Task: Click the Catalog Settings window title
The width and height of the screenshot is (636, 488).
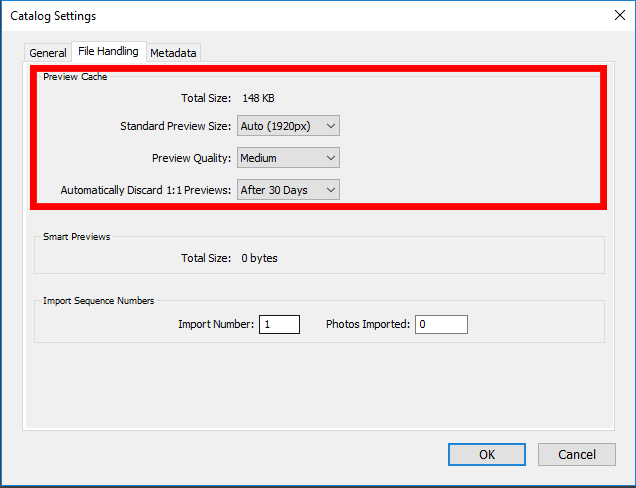Action: pos(53,16)
